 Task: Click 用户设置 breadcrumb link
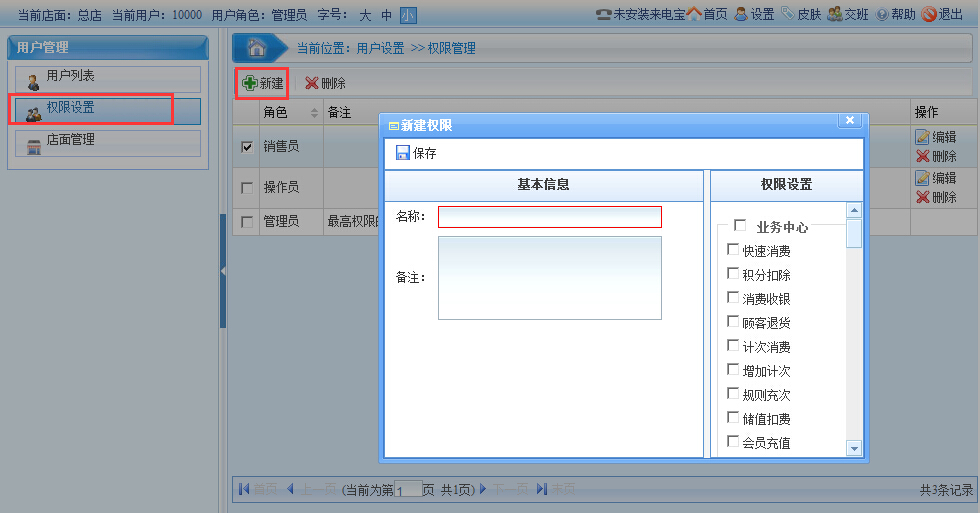click(380, 48)
